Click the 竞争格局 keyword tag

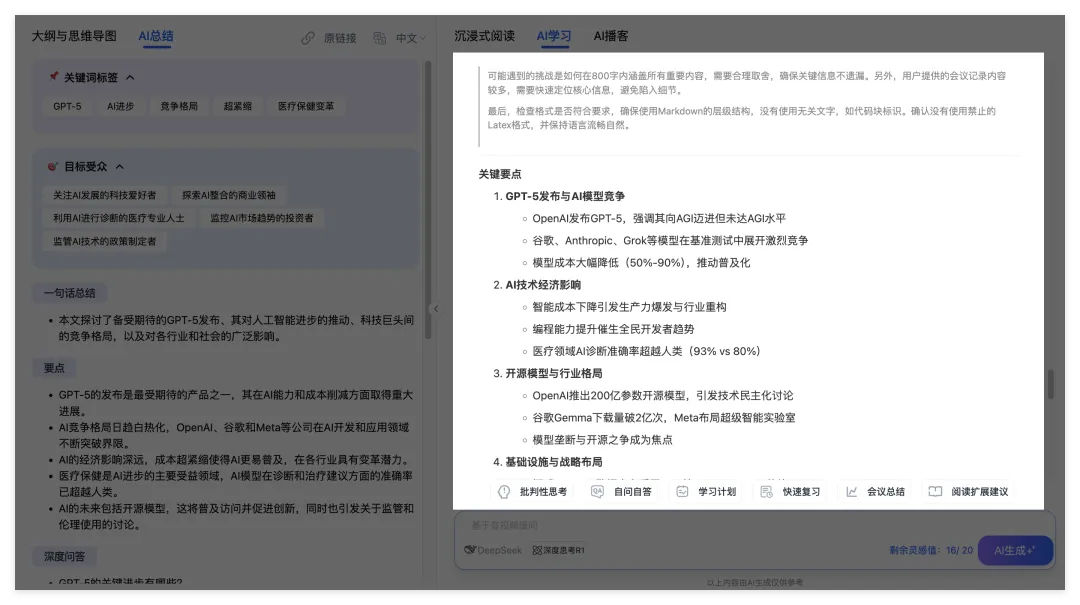(179, 106)
